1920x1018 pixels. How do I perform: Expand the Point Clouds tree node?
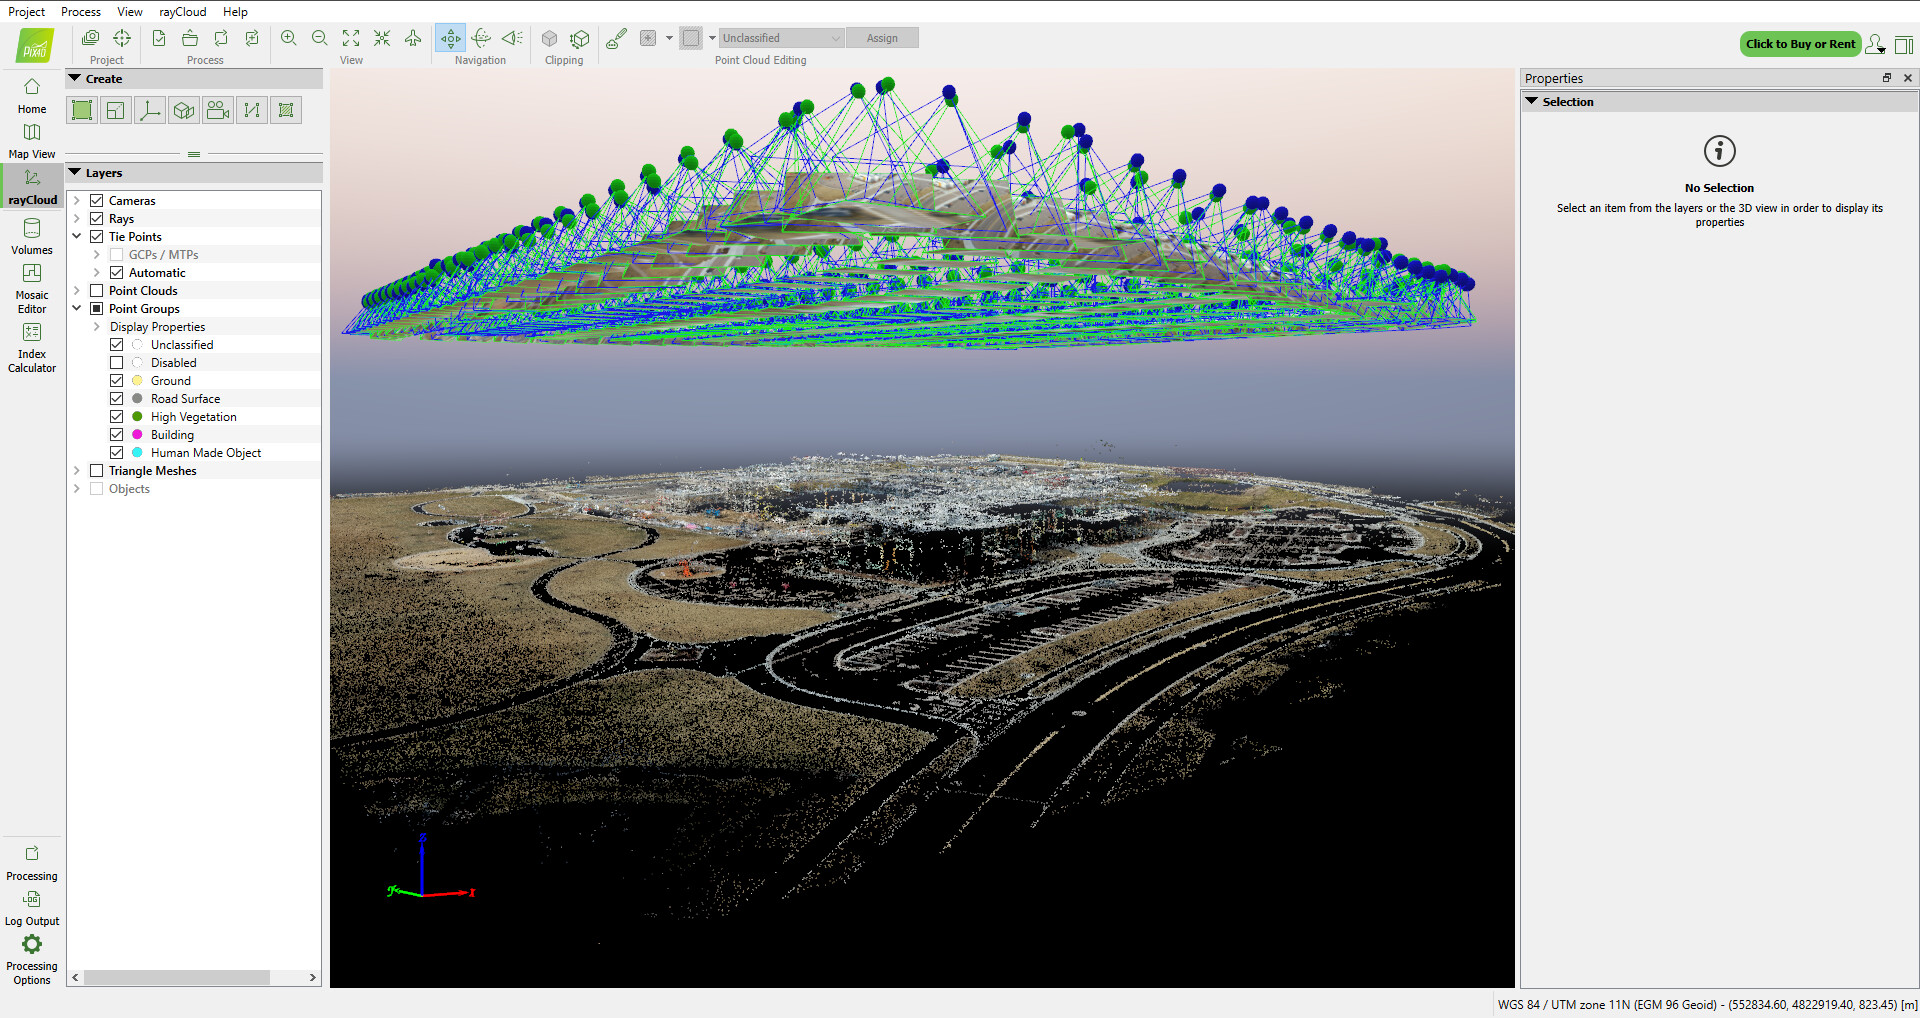(77, 291)
